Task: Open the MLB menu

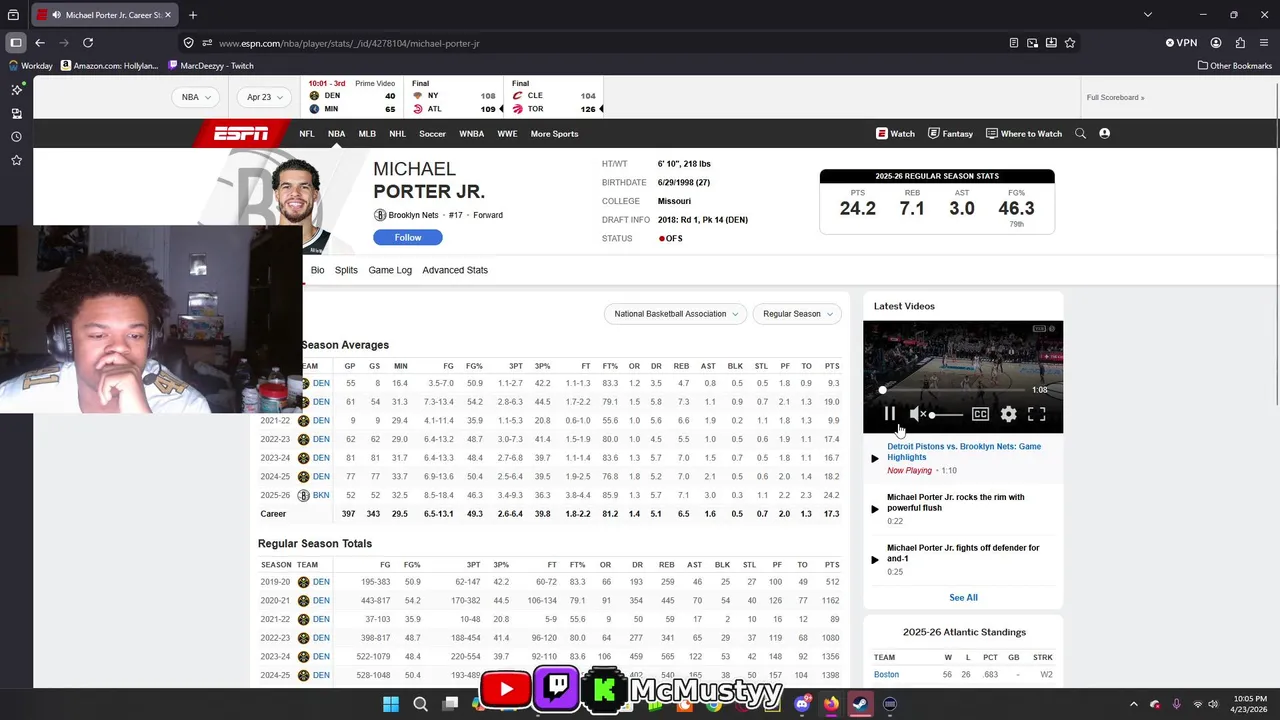Action: point(367,133)
